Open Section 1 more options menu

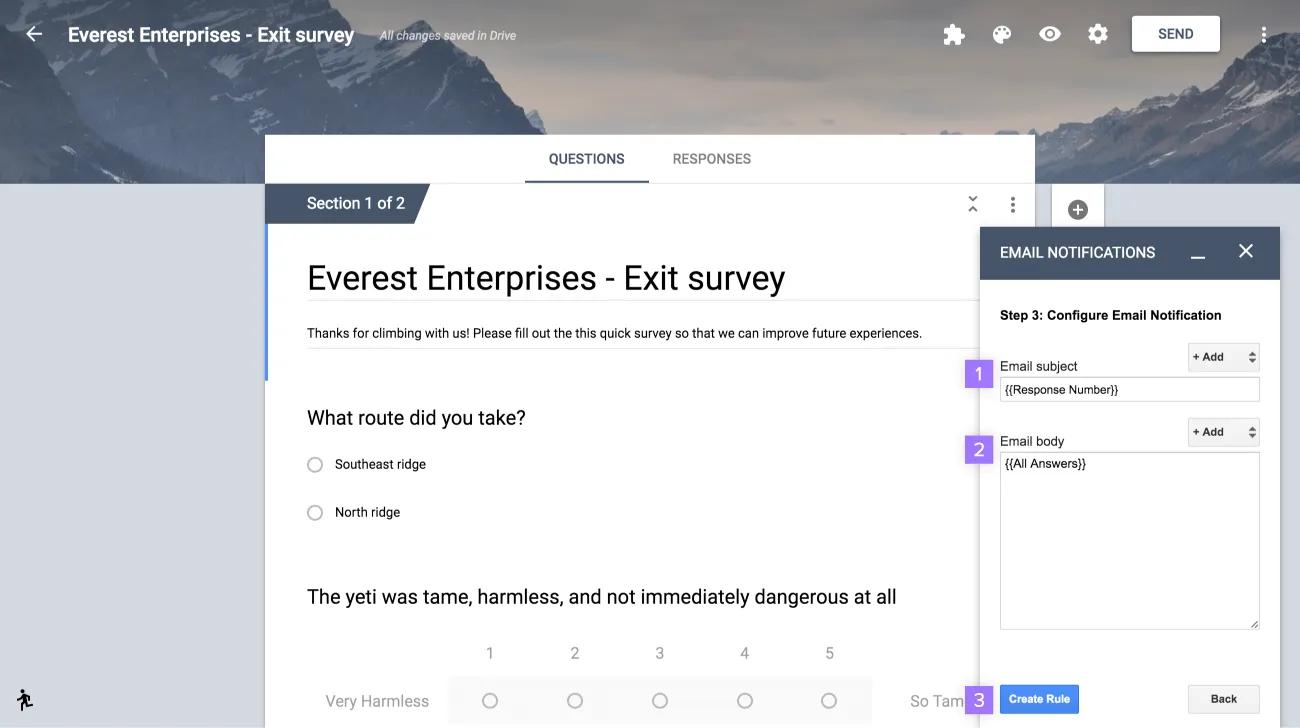click(x=1013, y=204)
